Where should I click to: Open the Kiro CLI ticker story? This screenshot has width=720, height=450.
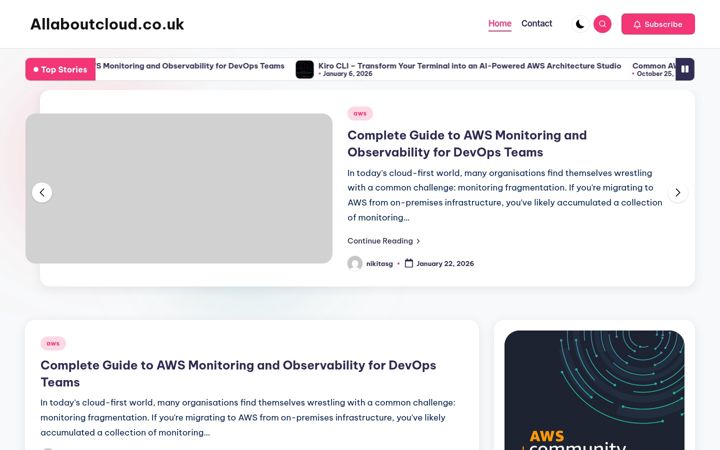pos(469,66)
